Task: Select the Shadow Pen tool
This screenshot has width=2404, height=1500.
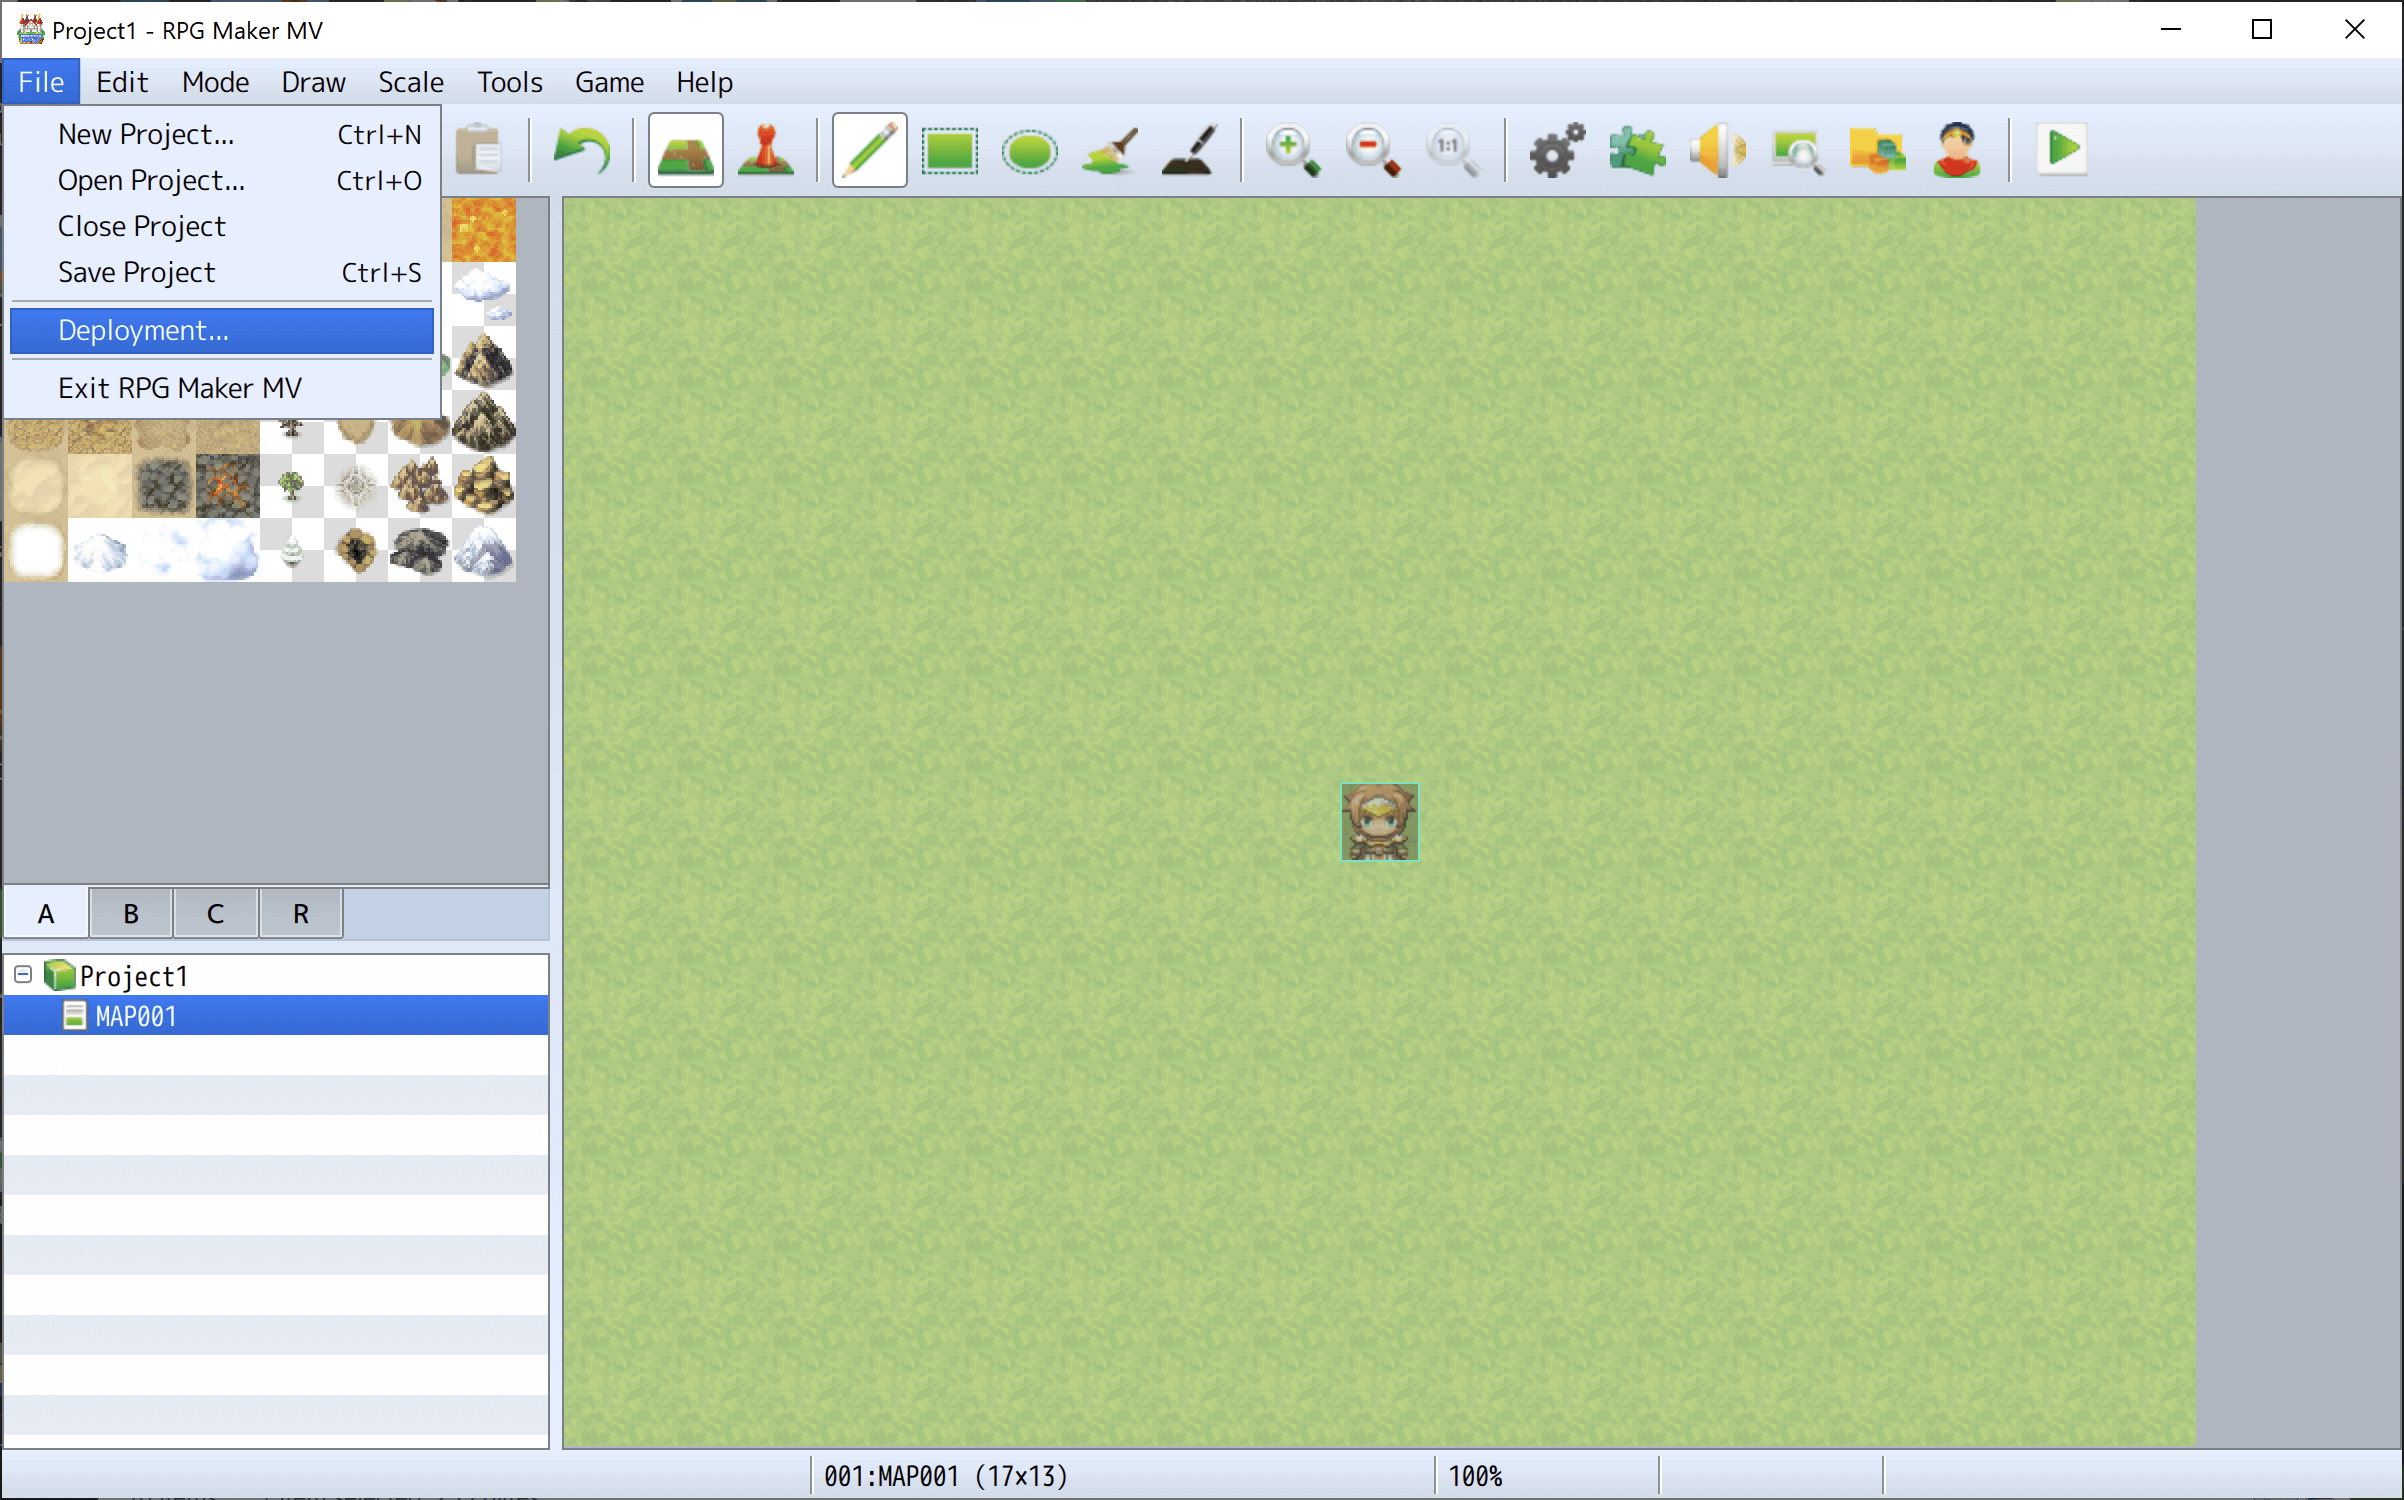Action: tap(1190, 151)
